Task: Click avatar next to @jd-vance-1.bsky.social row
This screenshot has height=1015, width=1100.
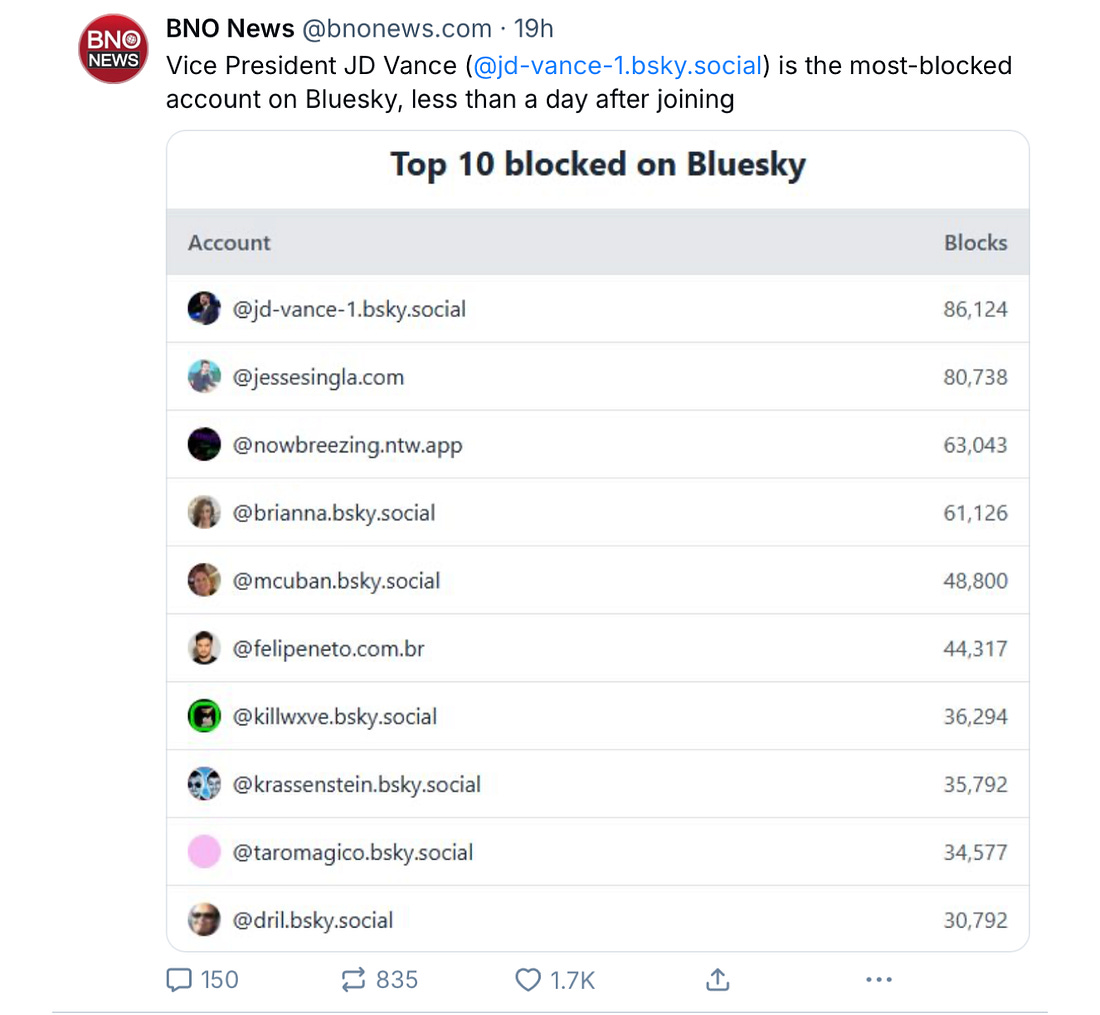Action: (x=204, y=309)
